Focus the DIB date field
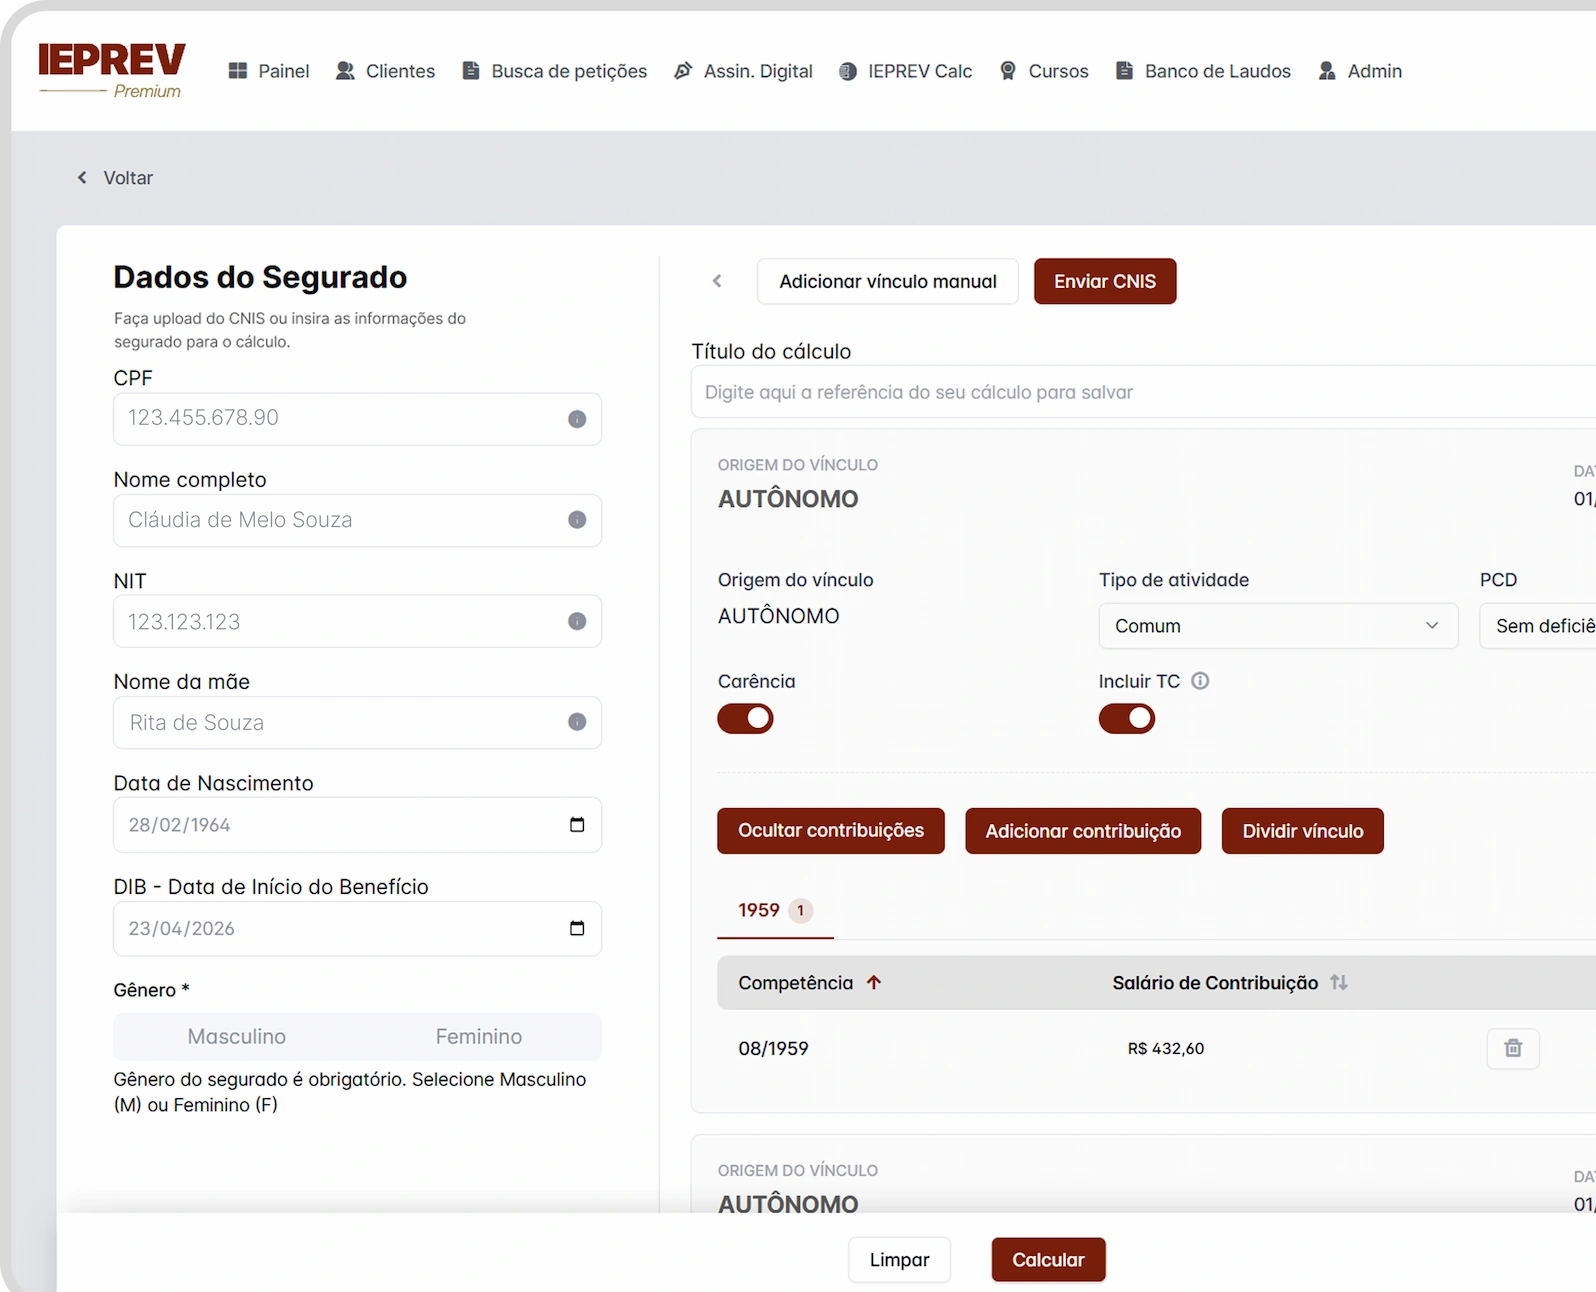This screenshot has height=1292, width=1596. pyautogui.click(x=358, y=929)
